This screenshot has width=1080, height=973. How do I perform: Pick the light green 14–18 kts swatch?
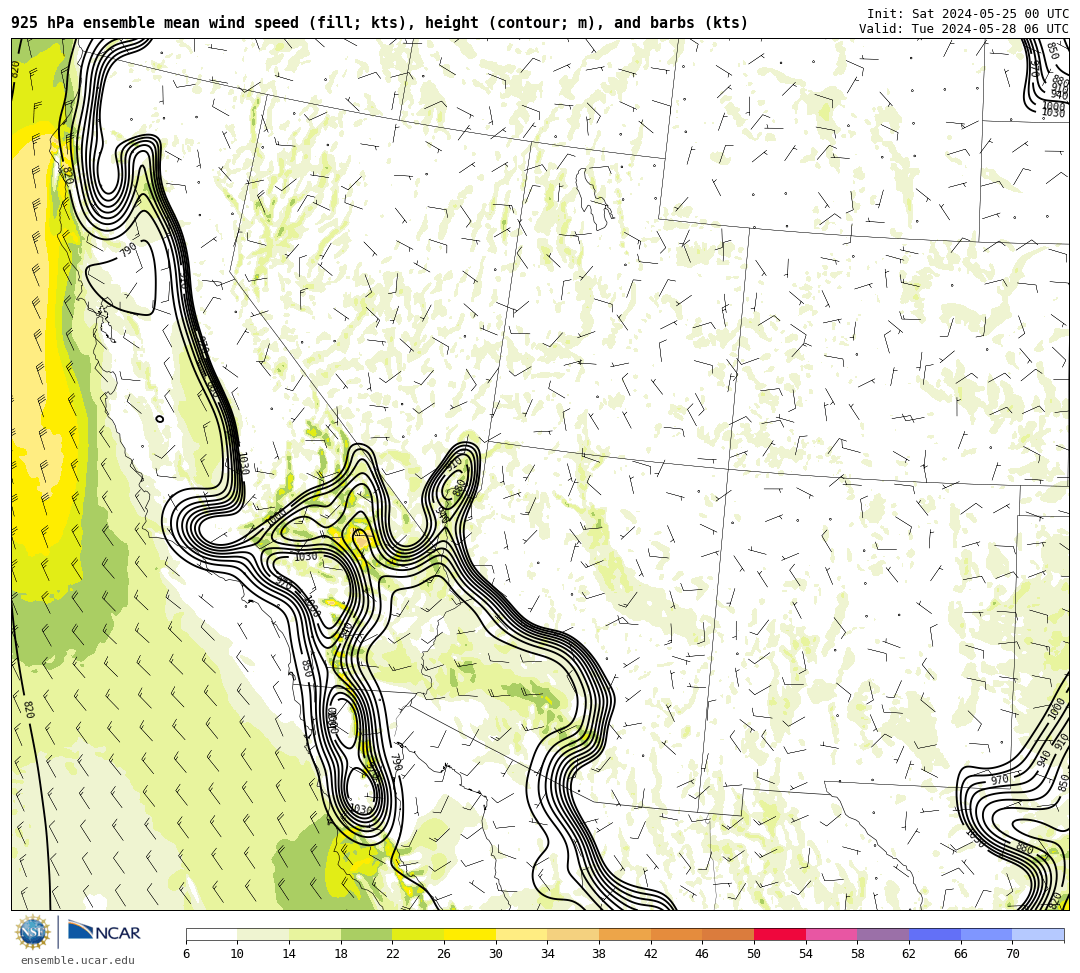(315, 934)
